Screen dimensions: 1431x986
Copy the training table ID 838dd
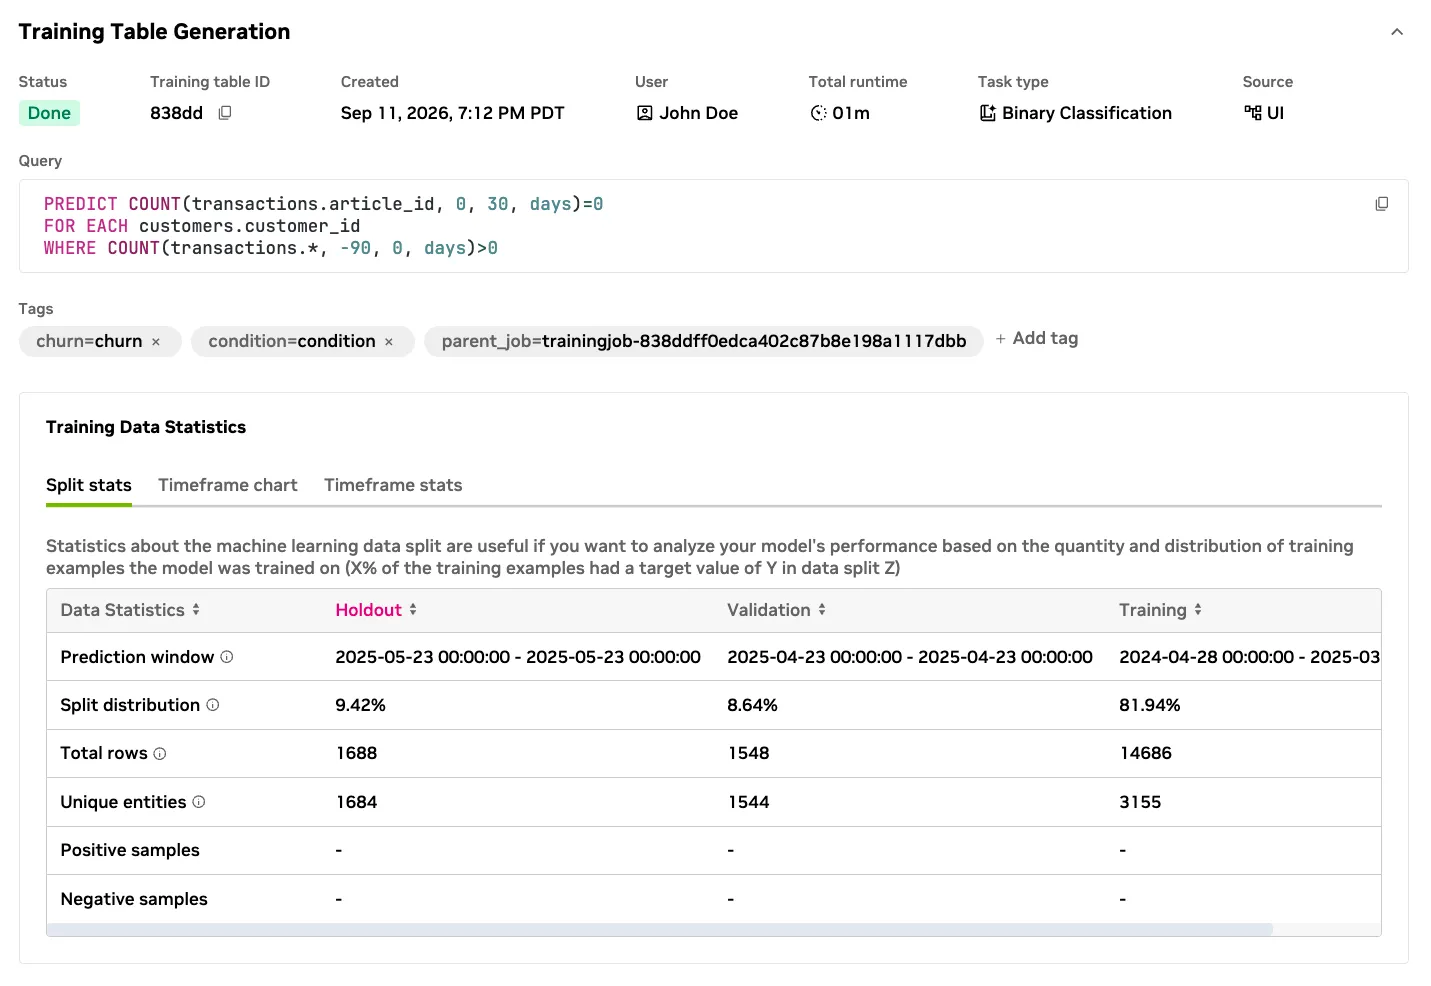(225, 113)
